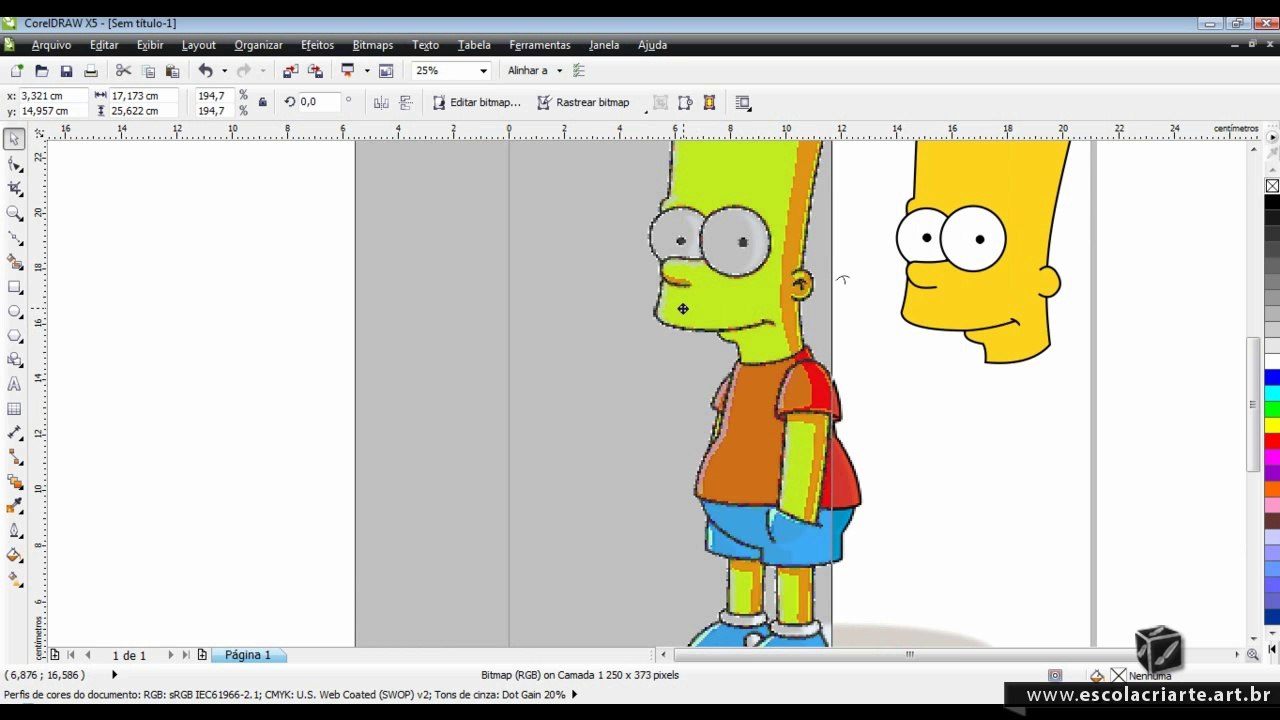Select the Shape edit tool

[x=15, y=164]
